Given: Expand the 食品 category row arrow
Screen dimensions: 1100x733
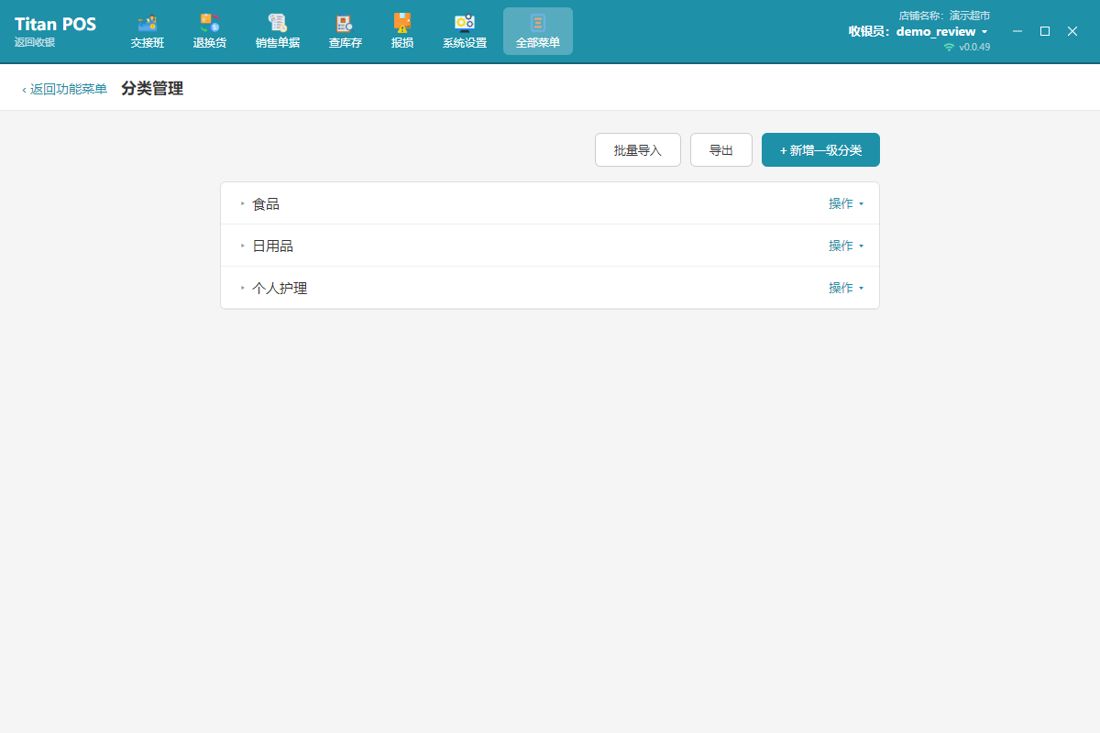Looking at the screenshot, I should 243,203.
